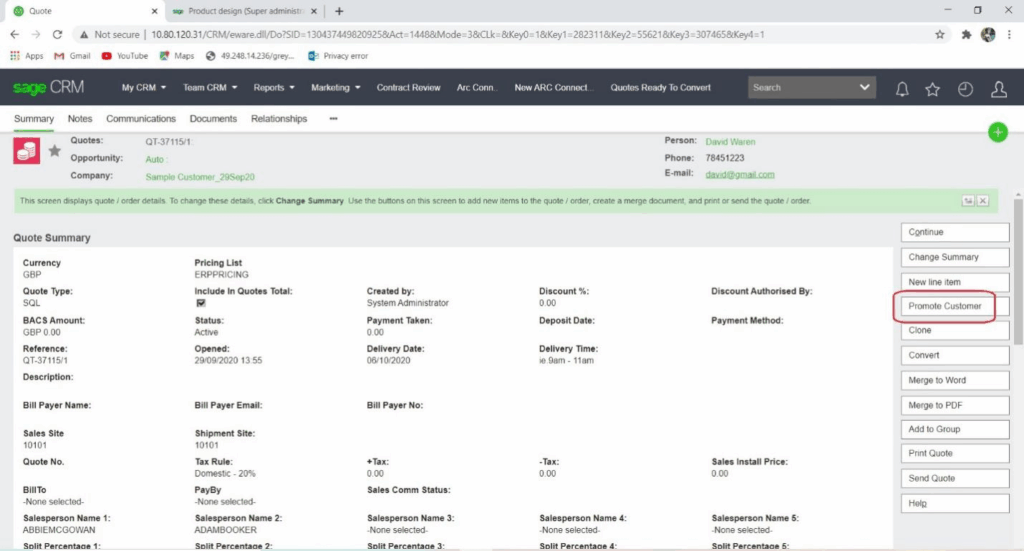This screenshot has height=551, width=1024.
Task: Click inside the Search field
Action: coord(800,88)
